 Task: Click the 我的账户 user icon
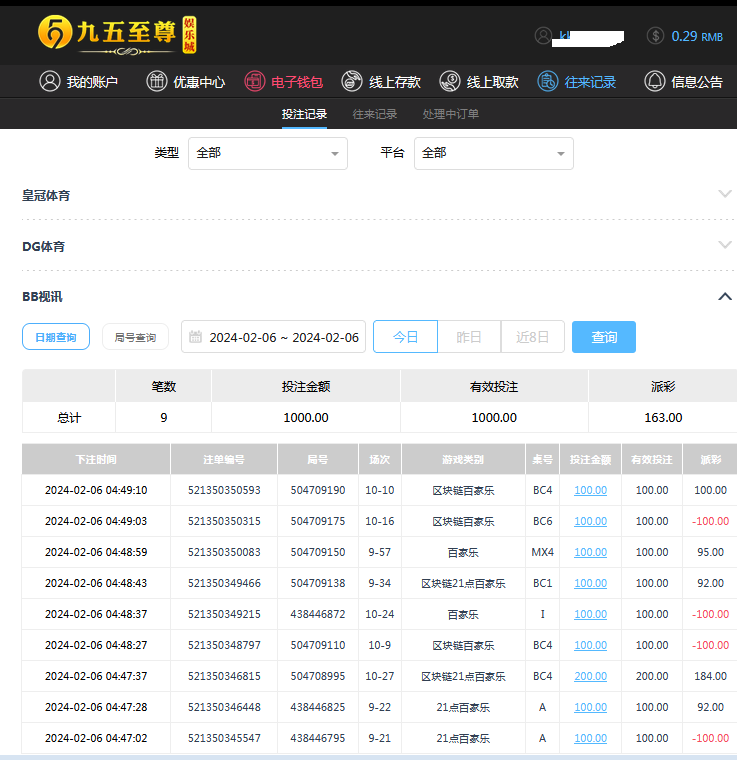tap(50, 82)
